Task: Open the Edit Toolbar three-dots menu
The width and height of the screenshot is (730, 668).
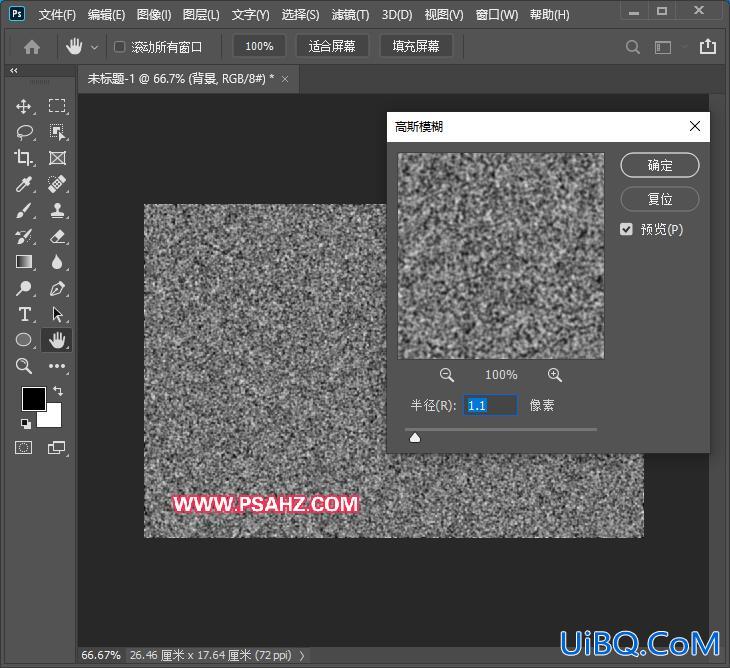Action: pyautogui.click(x=57, y=366)
